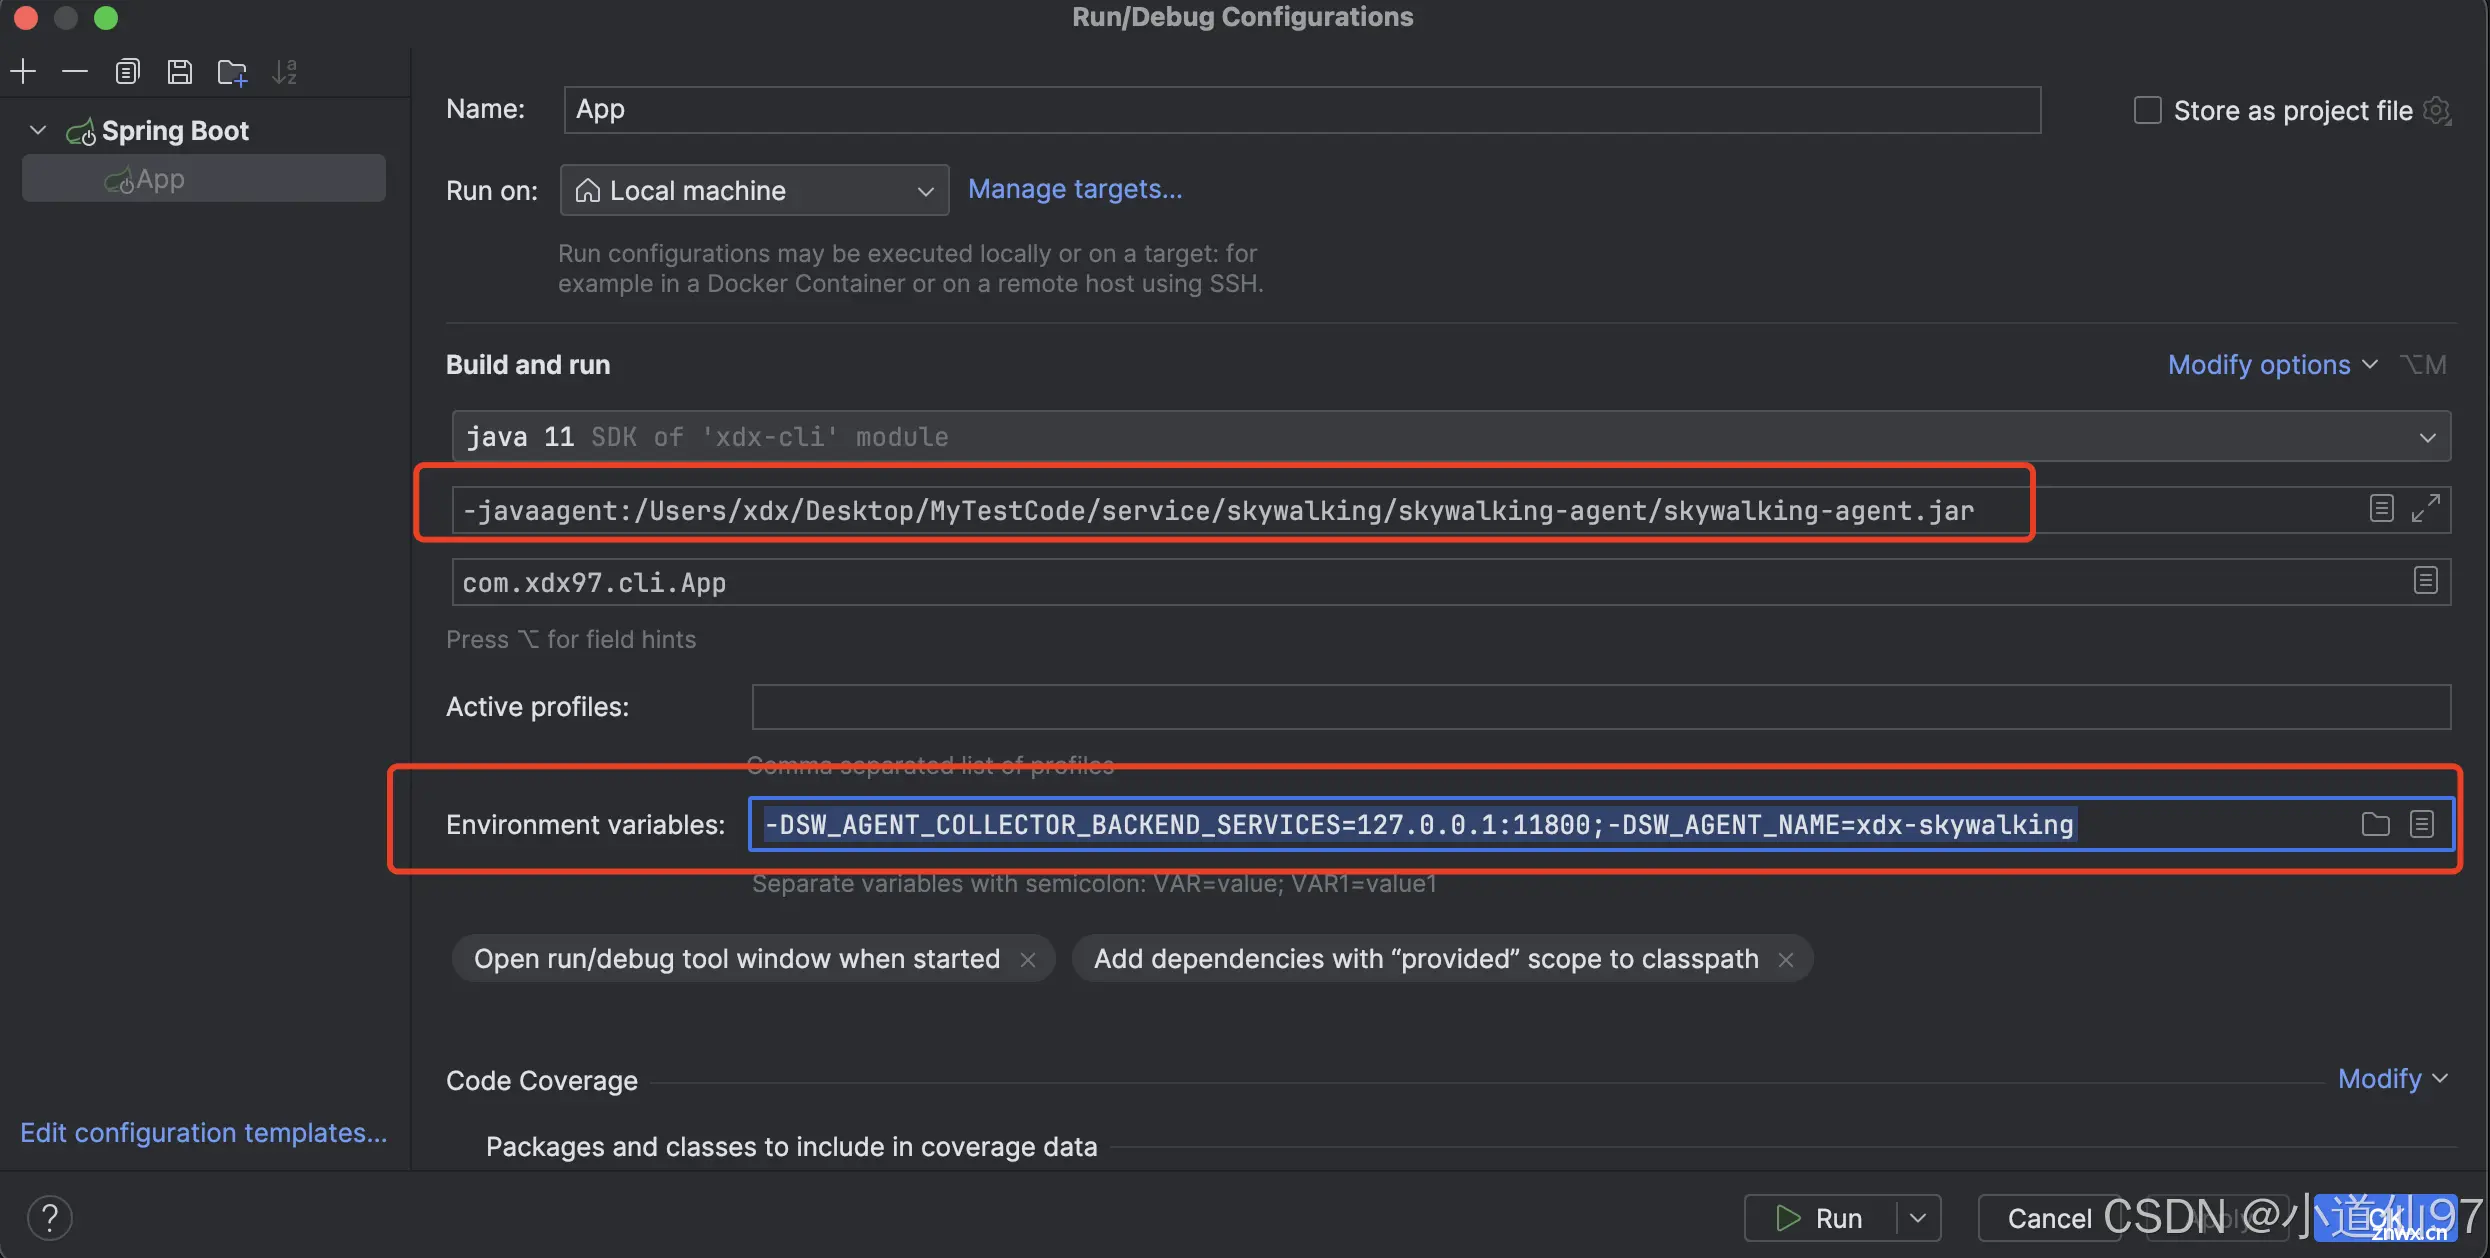The width and height of the screenshot is (2490, 1258).
Task: Expand the Modify options dropdown
Action: [2272, 363]
